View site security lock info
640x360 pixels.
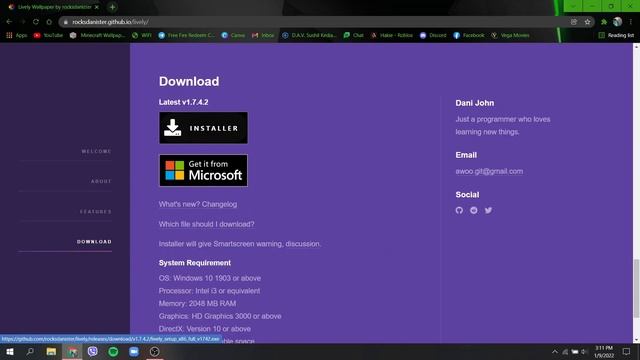pos(66,22)
